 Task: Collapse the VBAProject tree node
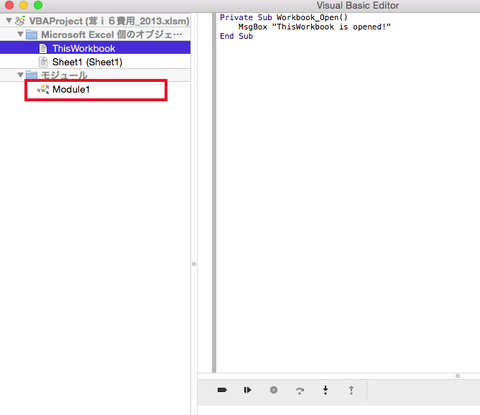coord(9,21)
